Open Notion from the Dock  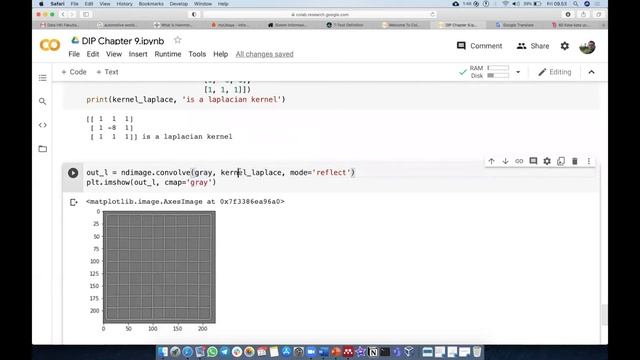(x=373, y=352)
